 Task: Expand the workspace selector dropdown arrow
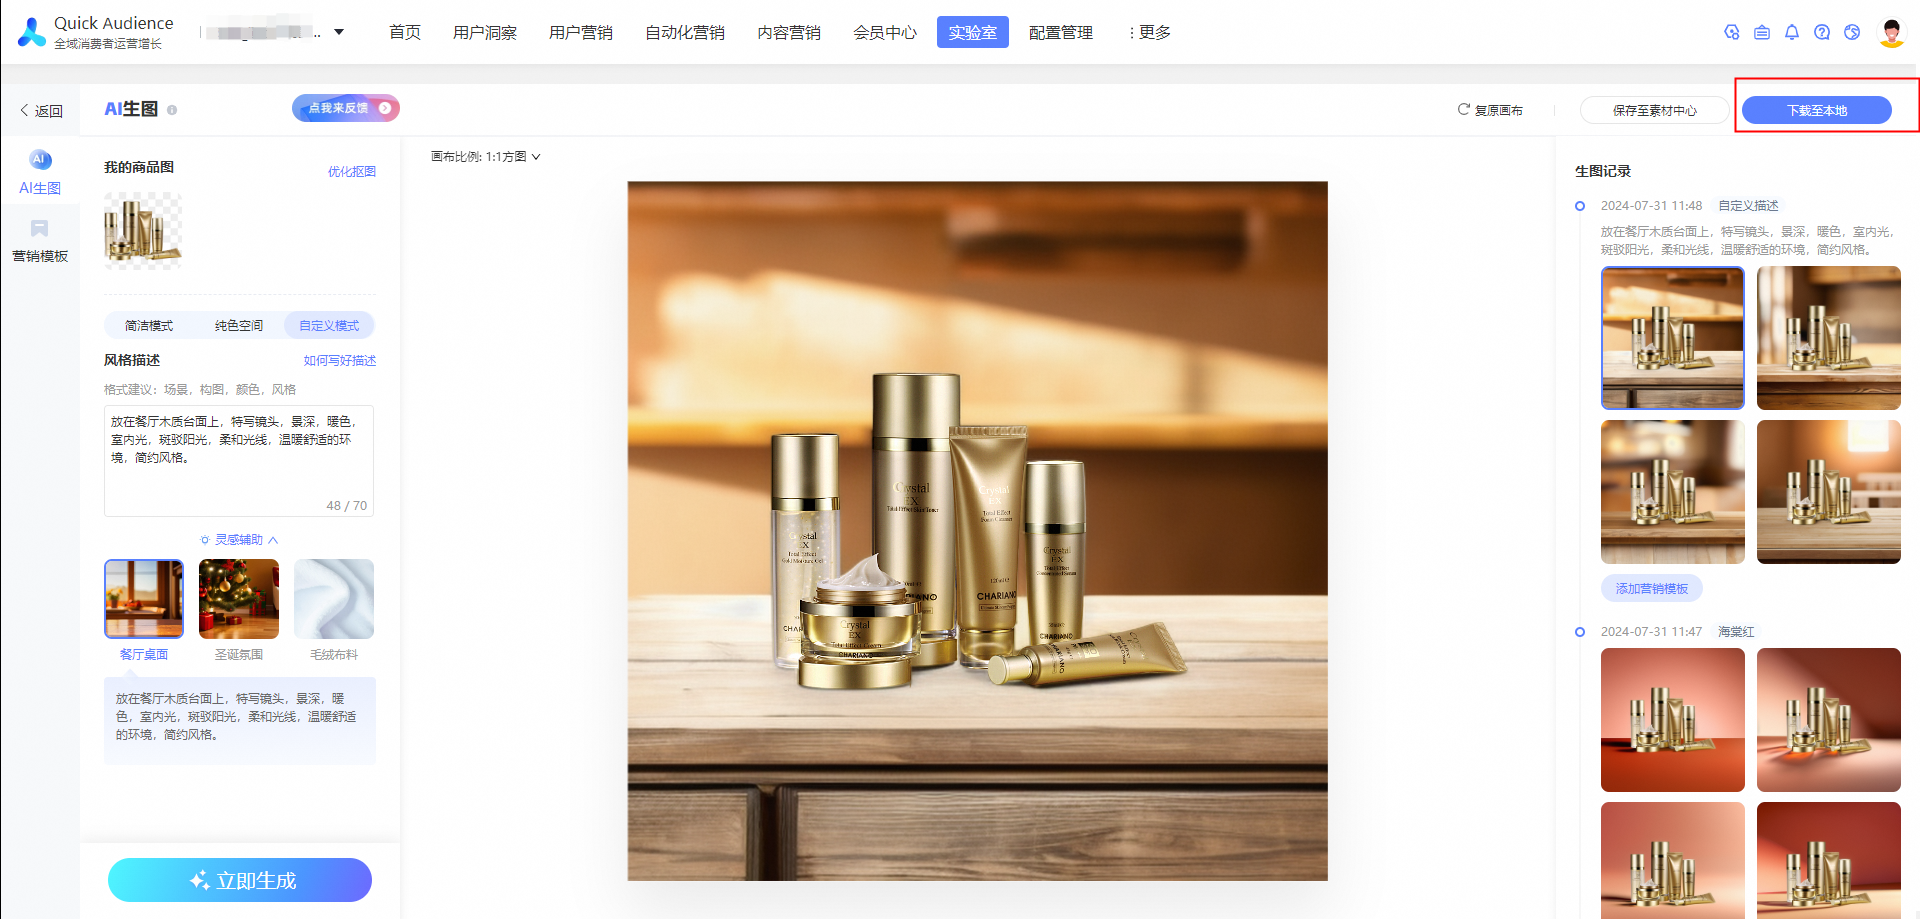pos(339,32)
